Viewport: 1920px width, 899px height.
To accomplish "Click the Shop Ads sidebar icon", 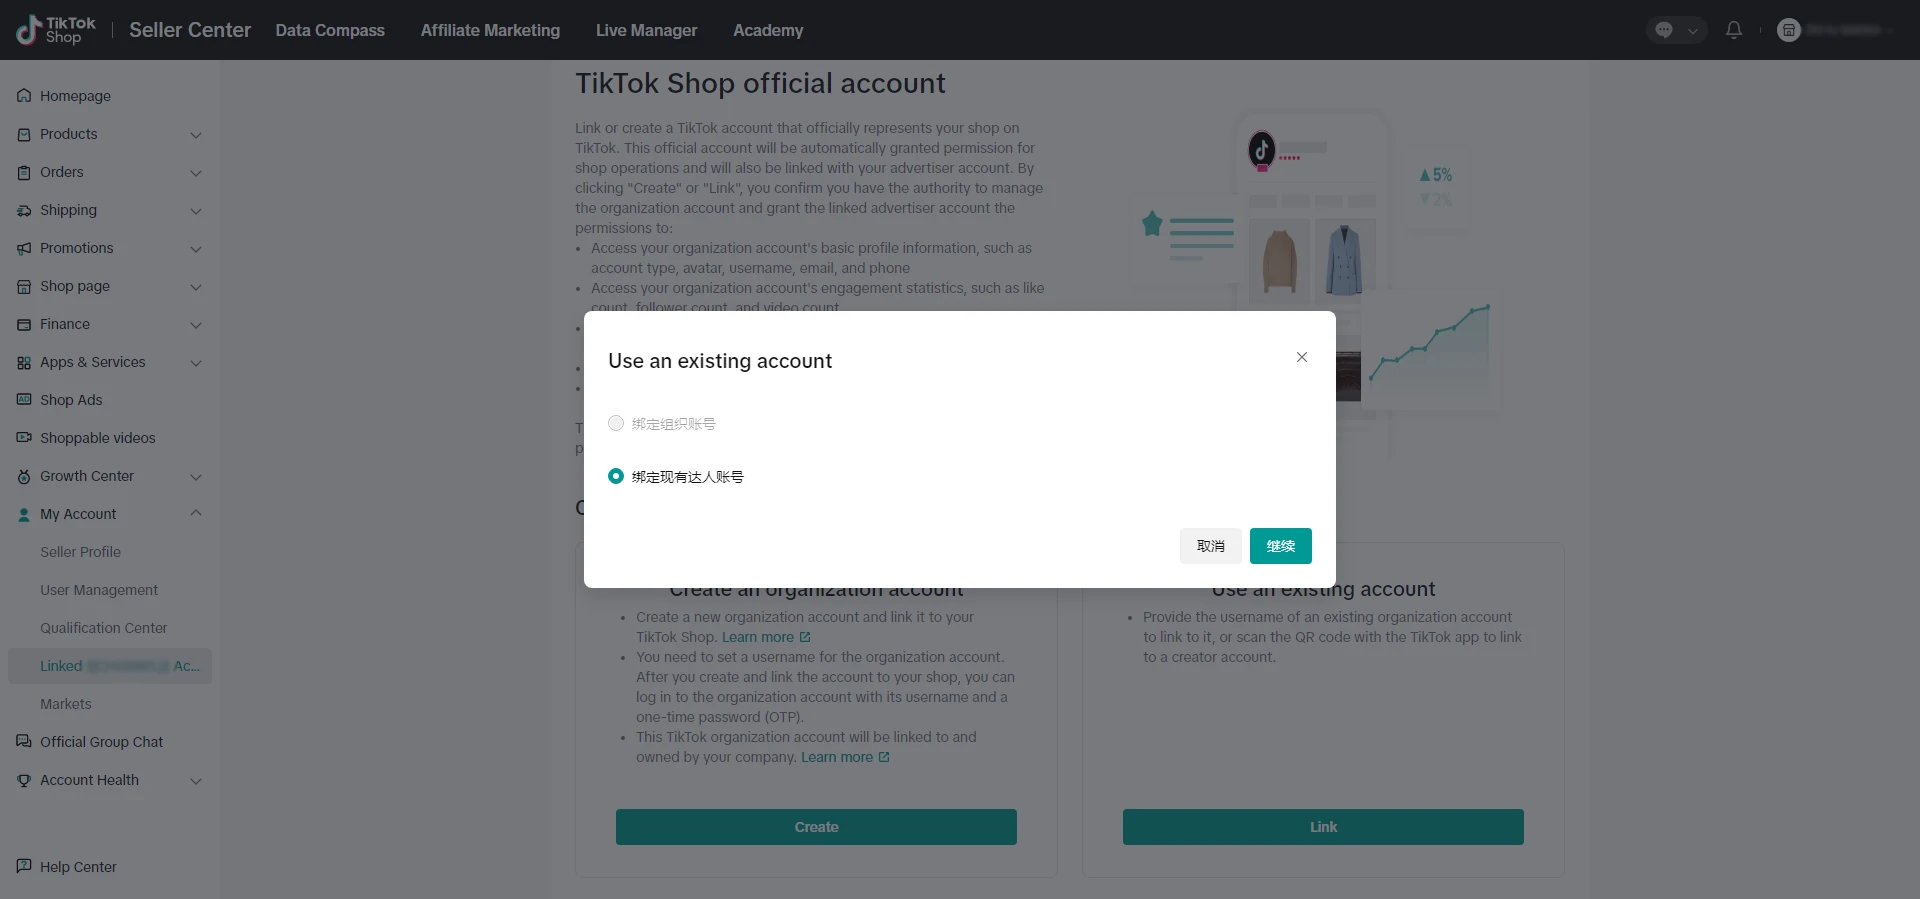I will tap(24, 400).
